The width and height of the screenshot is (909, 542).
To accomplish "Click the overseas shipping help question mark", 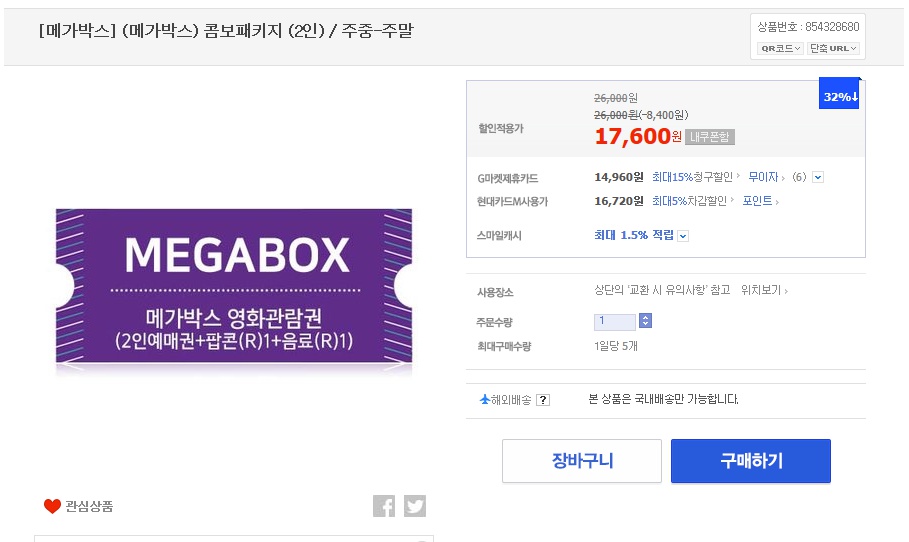I will (543, 400).
